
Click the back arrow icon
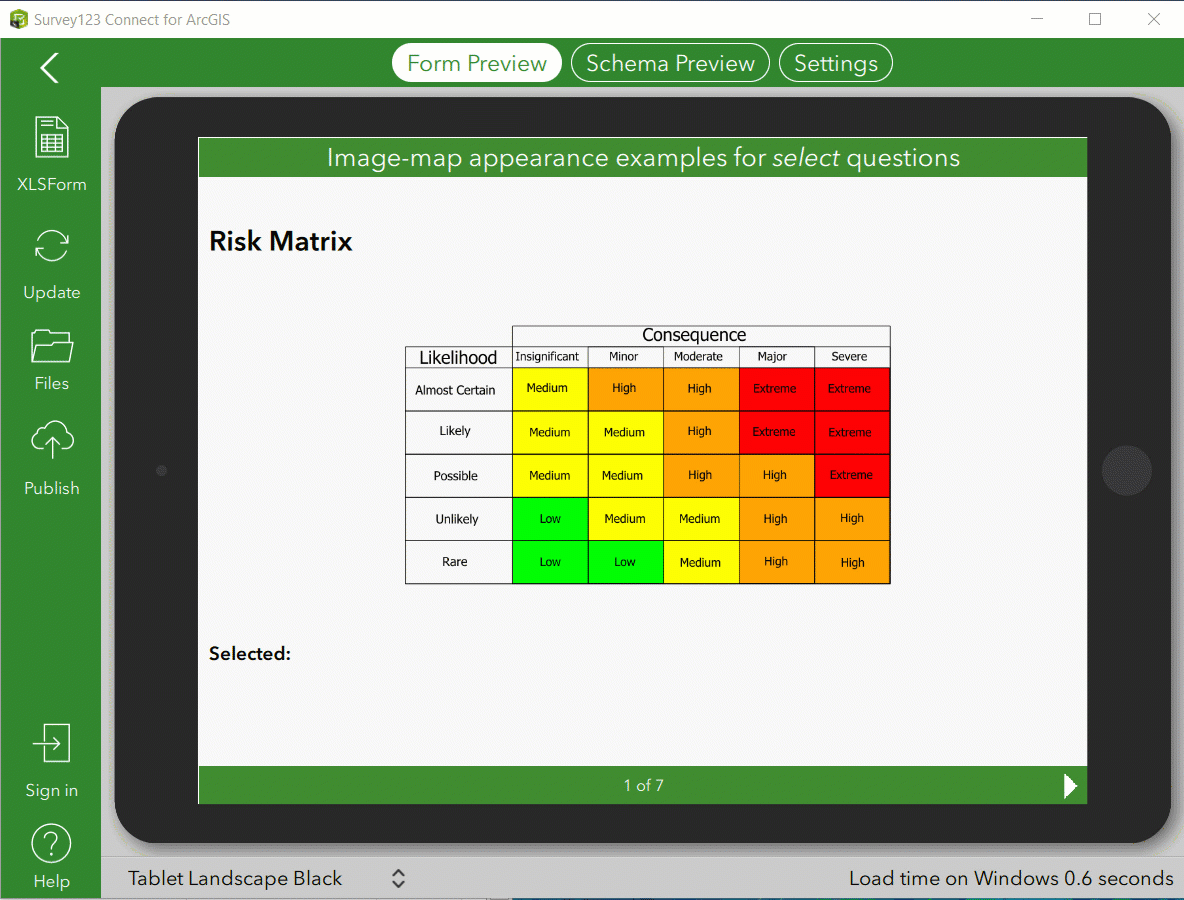coord(49,68)
